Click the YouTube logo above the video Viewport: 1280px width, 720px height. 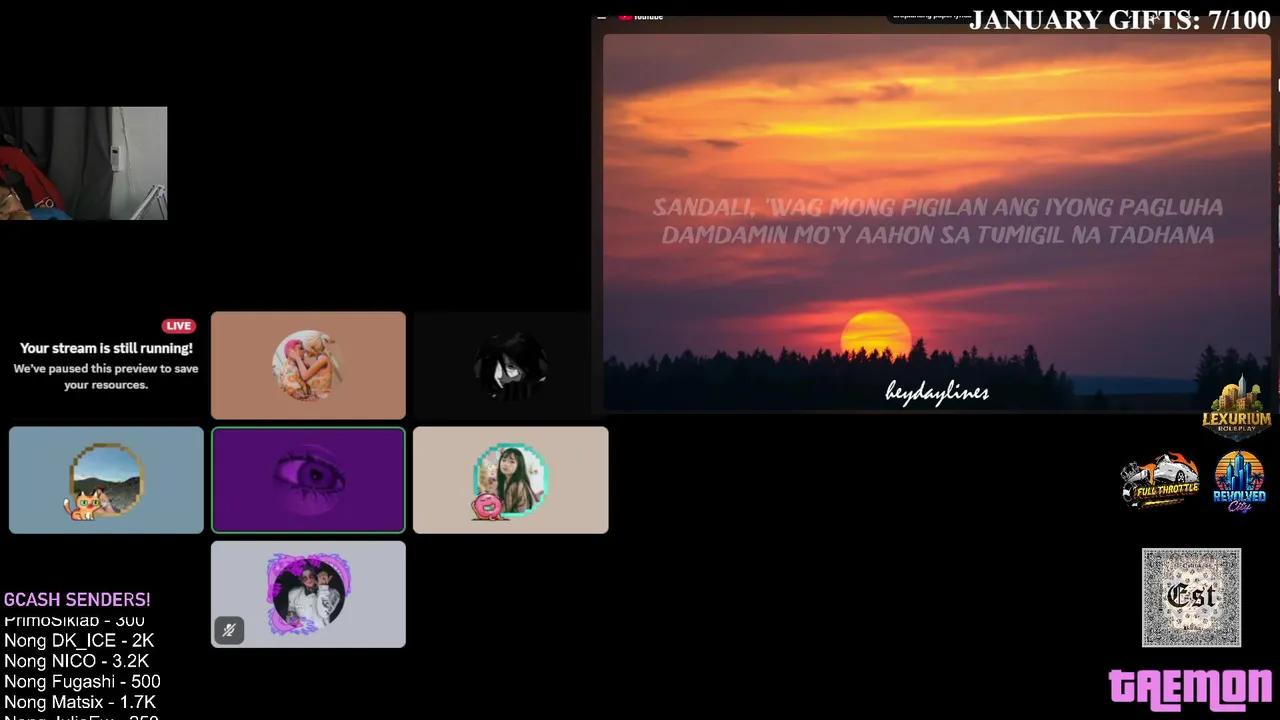[x=641, y=16]
